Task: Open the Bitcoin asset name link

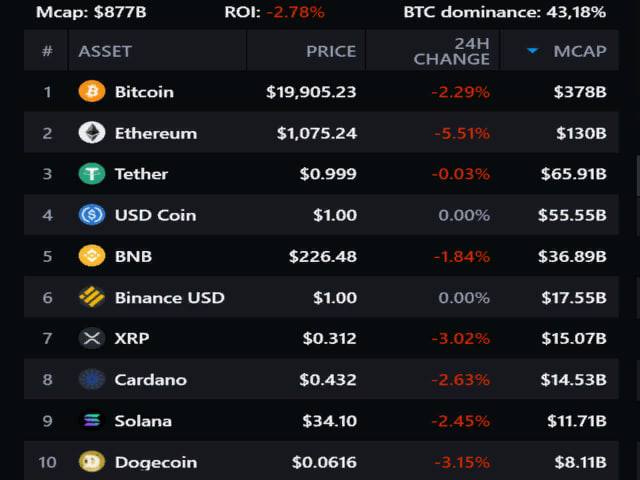Action: click(x=144, y=92)
